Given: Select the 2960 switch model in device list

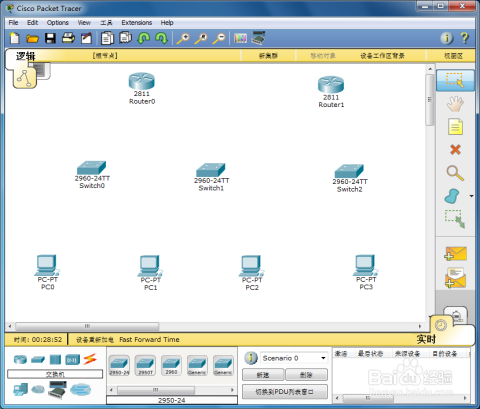Looking at the screenshot, I should [x=171, y=365].
